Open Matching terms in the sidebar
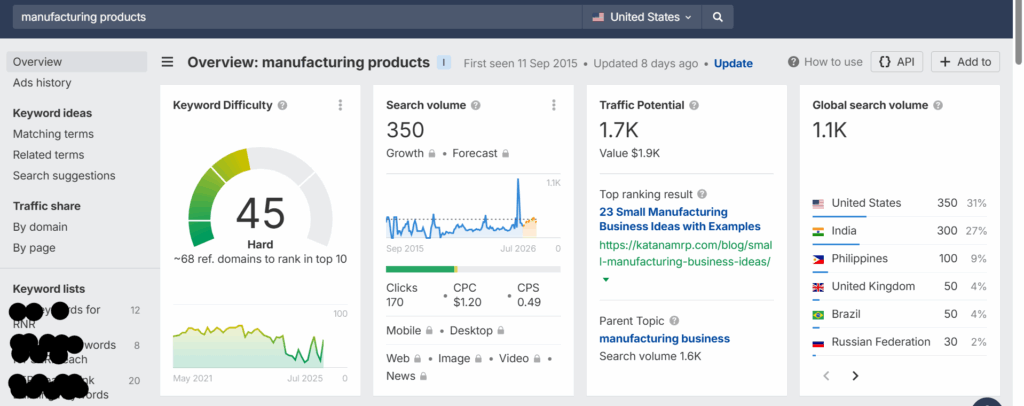 [x=53, y=134]
